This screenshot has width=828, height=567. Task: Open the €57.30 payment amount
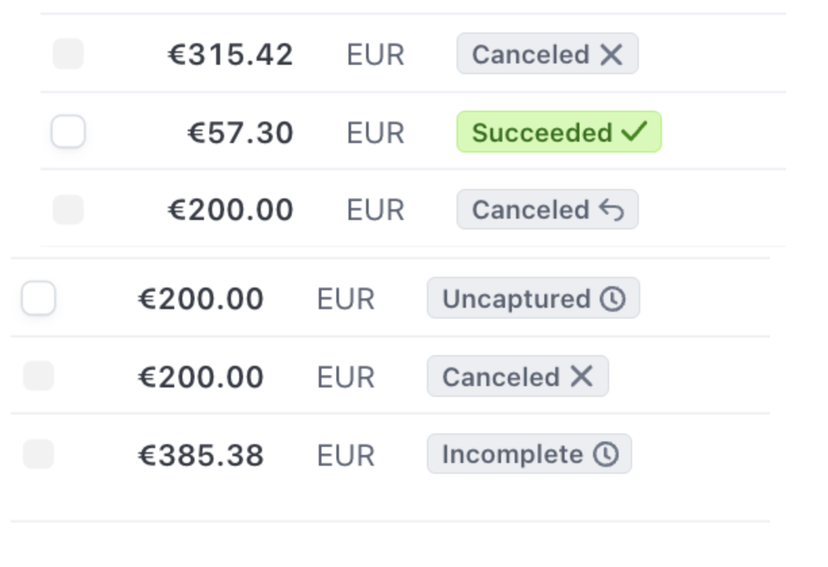(x=240, y=133)
